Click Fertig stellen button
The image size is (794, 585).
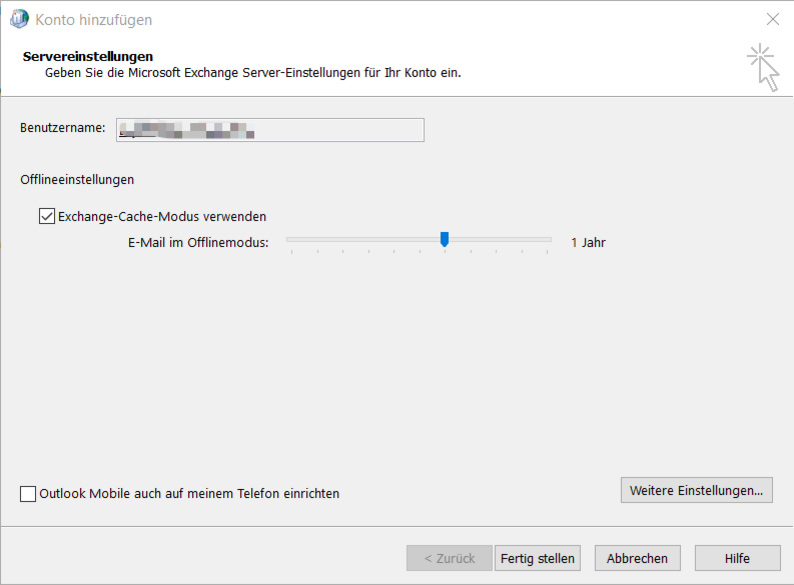coord(538,558)
